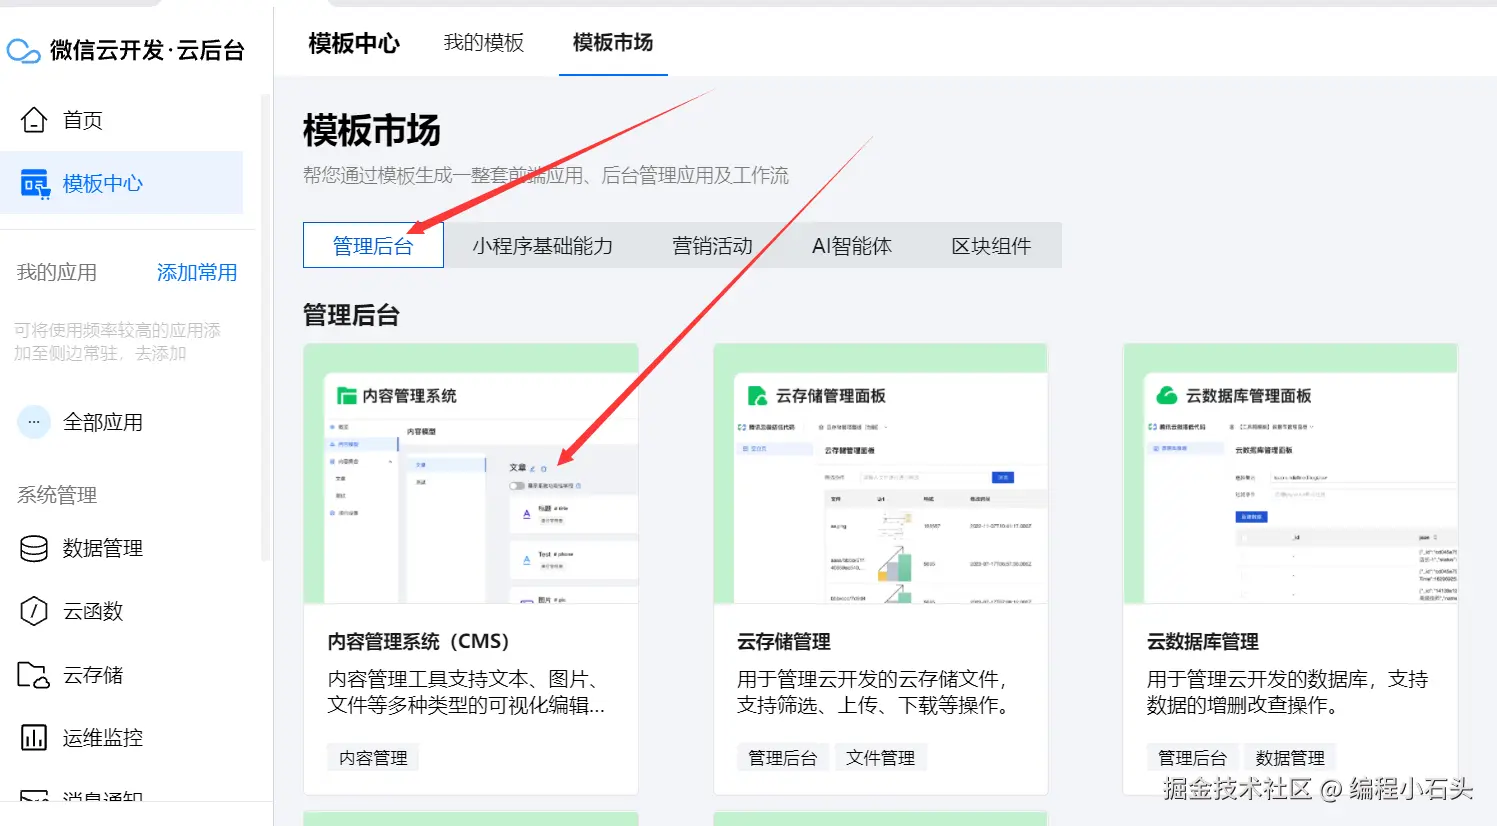Image resolution: width=1497 pixels, height=826 pixels.
Task: Click the green file icon of 云存储管理面板
Action: (x=758, y=396)
